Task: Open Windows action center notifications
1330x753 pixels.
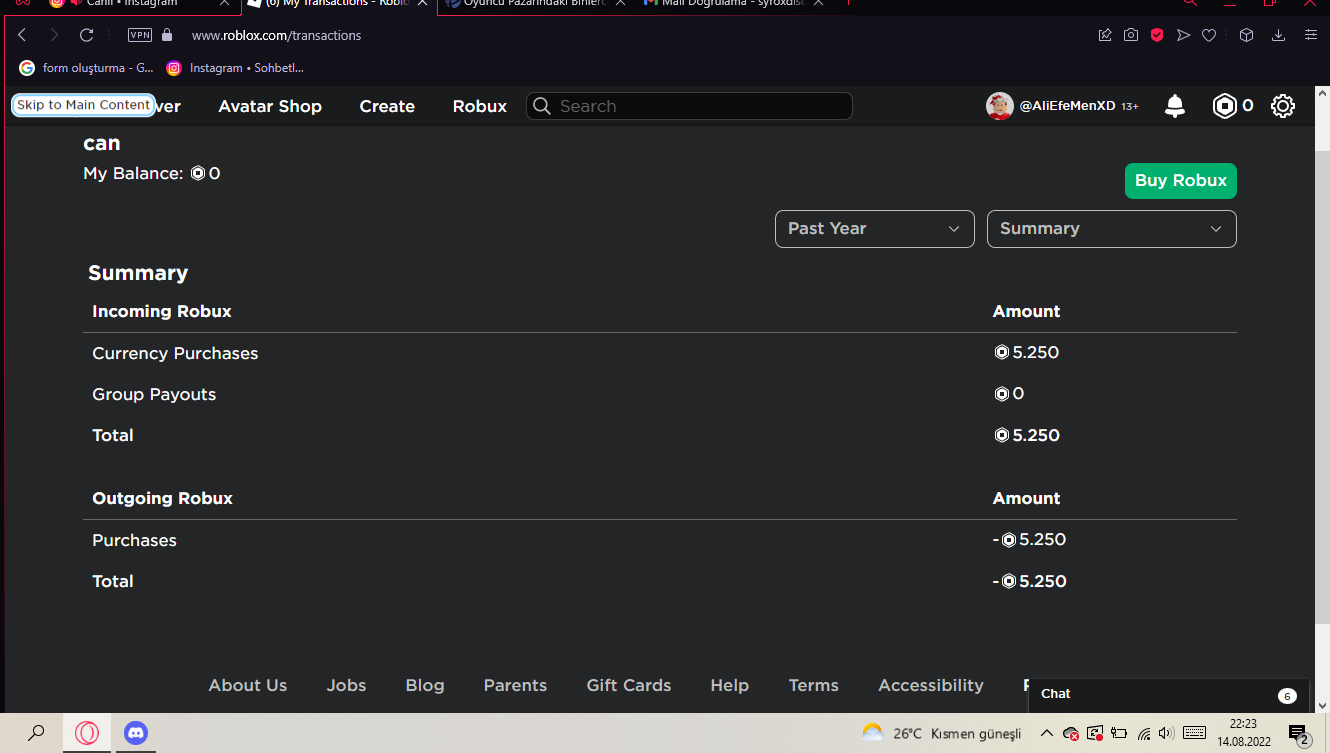Action: 1299,734
